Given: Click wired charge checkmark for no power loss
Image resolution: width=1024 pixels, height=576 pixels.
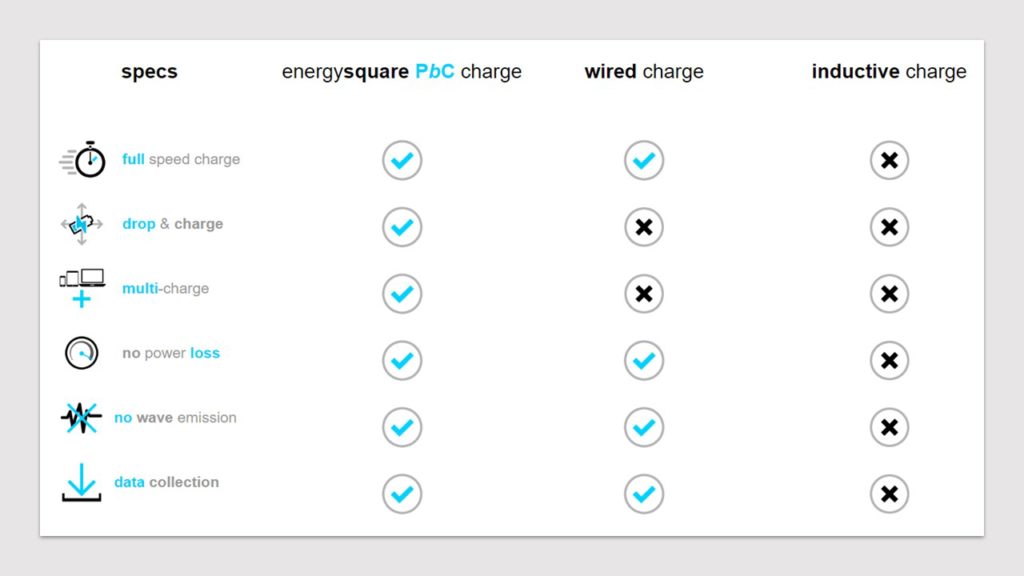Looking at the screenshot, I should click(644, 360).
